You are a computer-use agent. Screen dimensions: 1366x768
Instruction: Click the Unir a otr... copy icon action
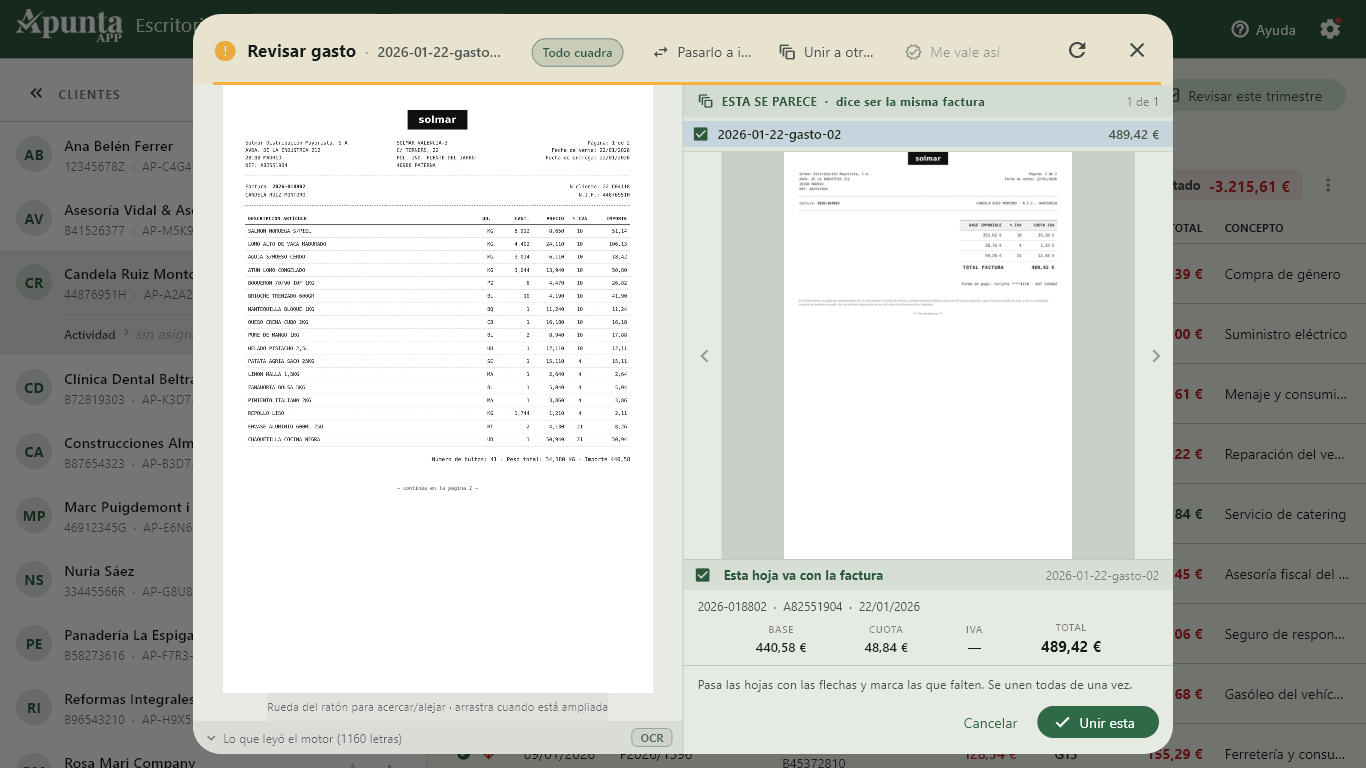[827, 52]
